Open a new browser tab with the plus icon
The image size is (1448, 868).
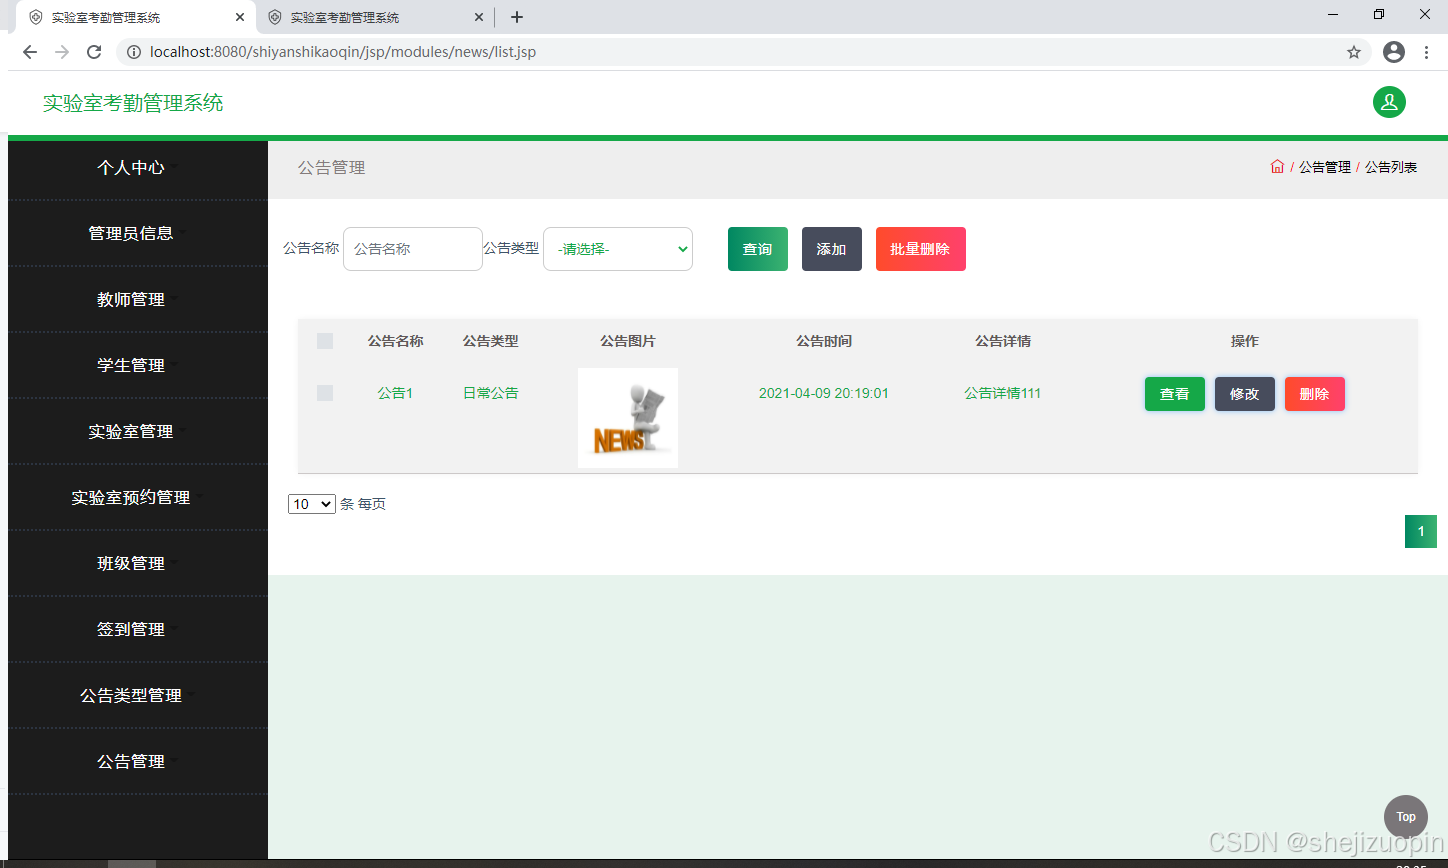tap(516, 16)
